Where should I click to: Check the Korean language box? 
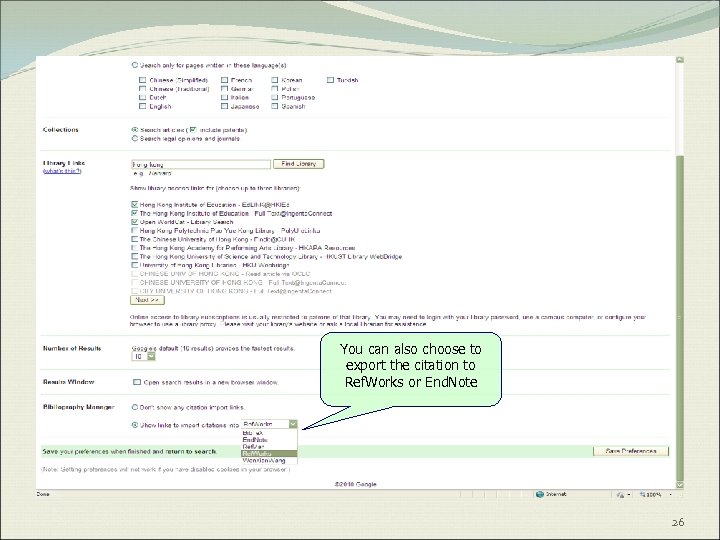click(x=275, y=80)
